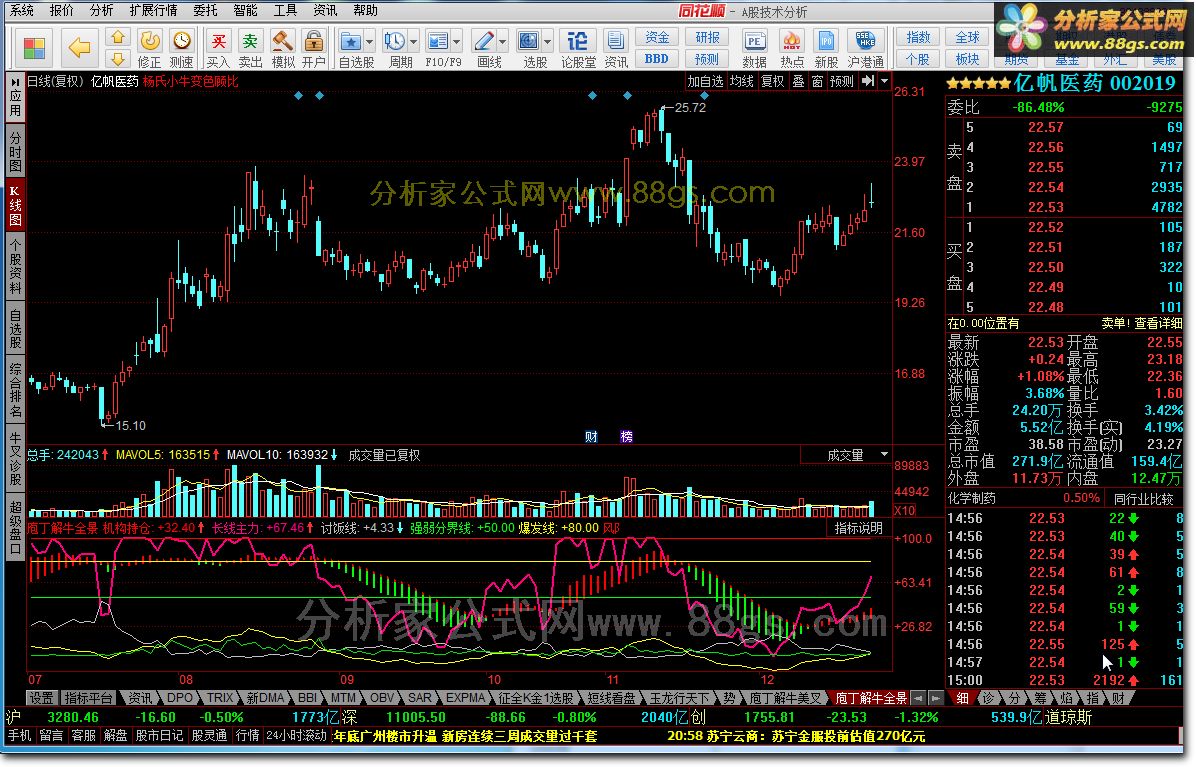Switch to the MTM indicator tab
The image size is (1196, 767).
click(x=342, y=698)
